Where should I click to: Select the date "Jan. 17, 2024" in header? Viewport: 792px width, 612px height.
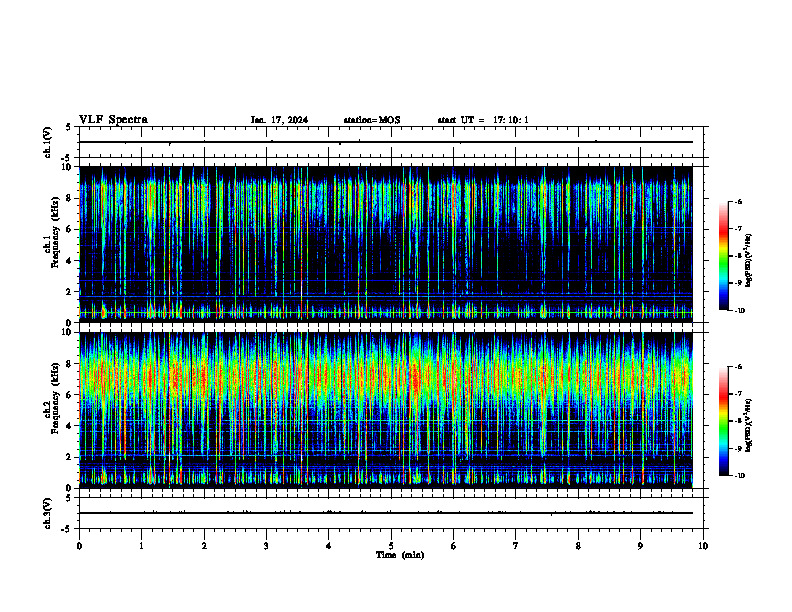(279, 120)
